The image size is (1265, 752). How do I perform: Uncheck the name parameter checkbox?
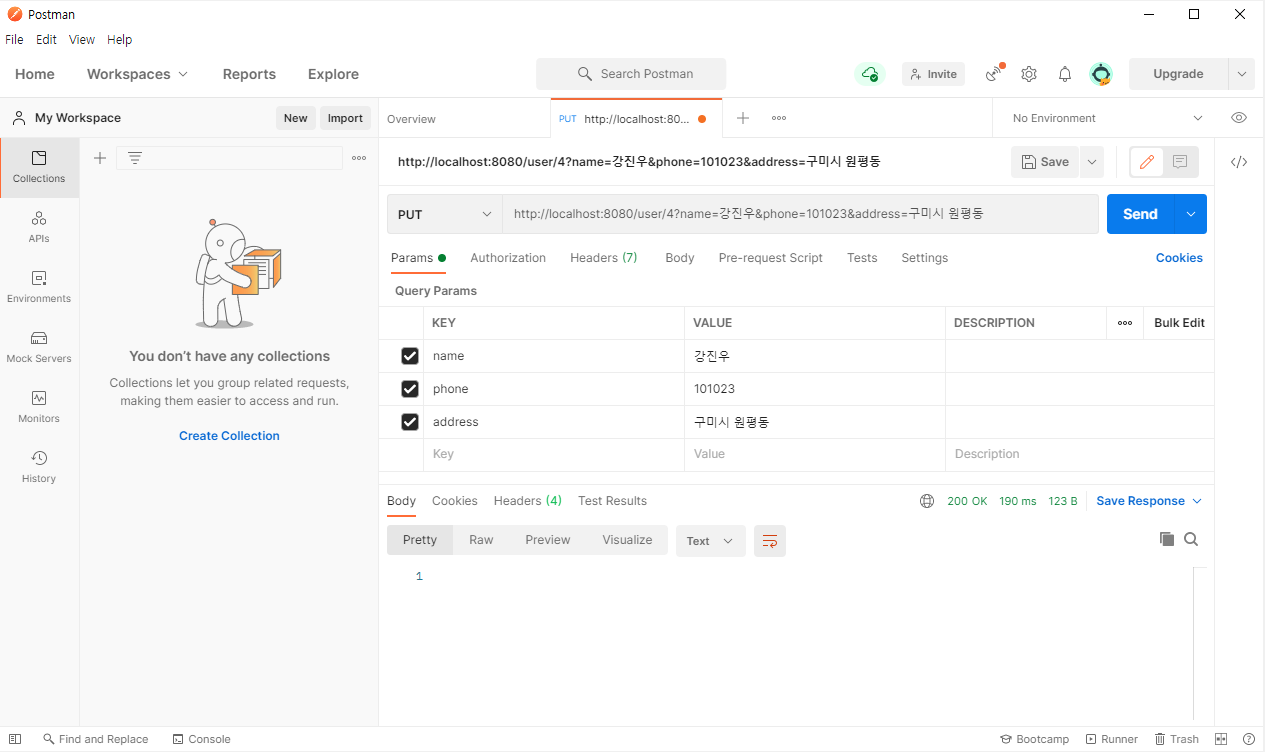(410, 356)
